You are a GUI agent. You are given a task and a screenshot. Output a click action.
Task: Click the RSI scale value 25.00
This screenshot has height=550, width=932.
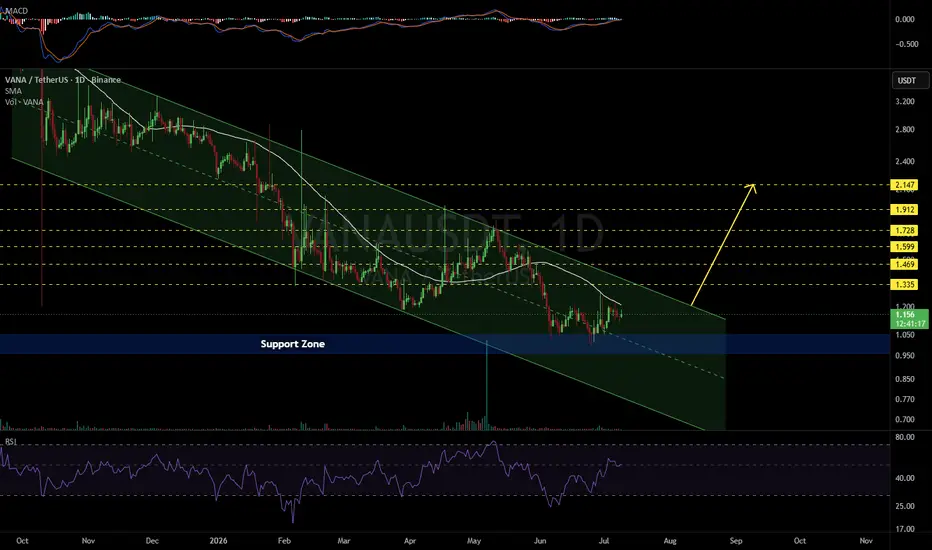pos(905,506)
